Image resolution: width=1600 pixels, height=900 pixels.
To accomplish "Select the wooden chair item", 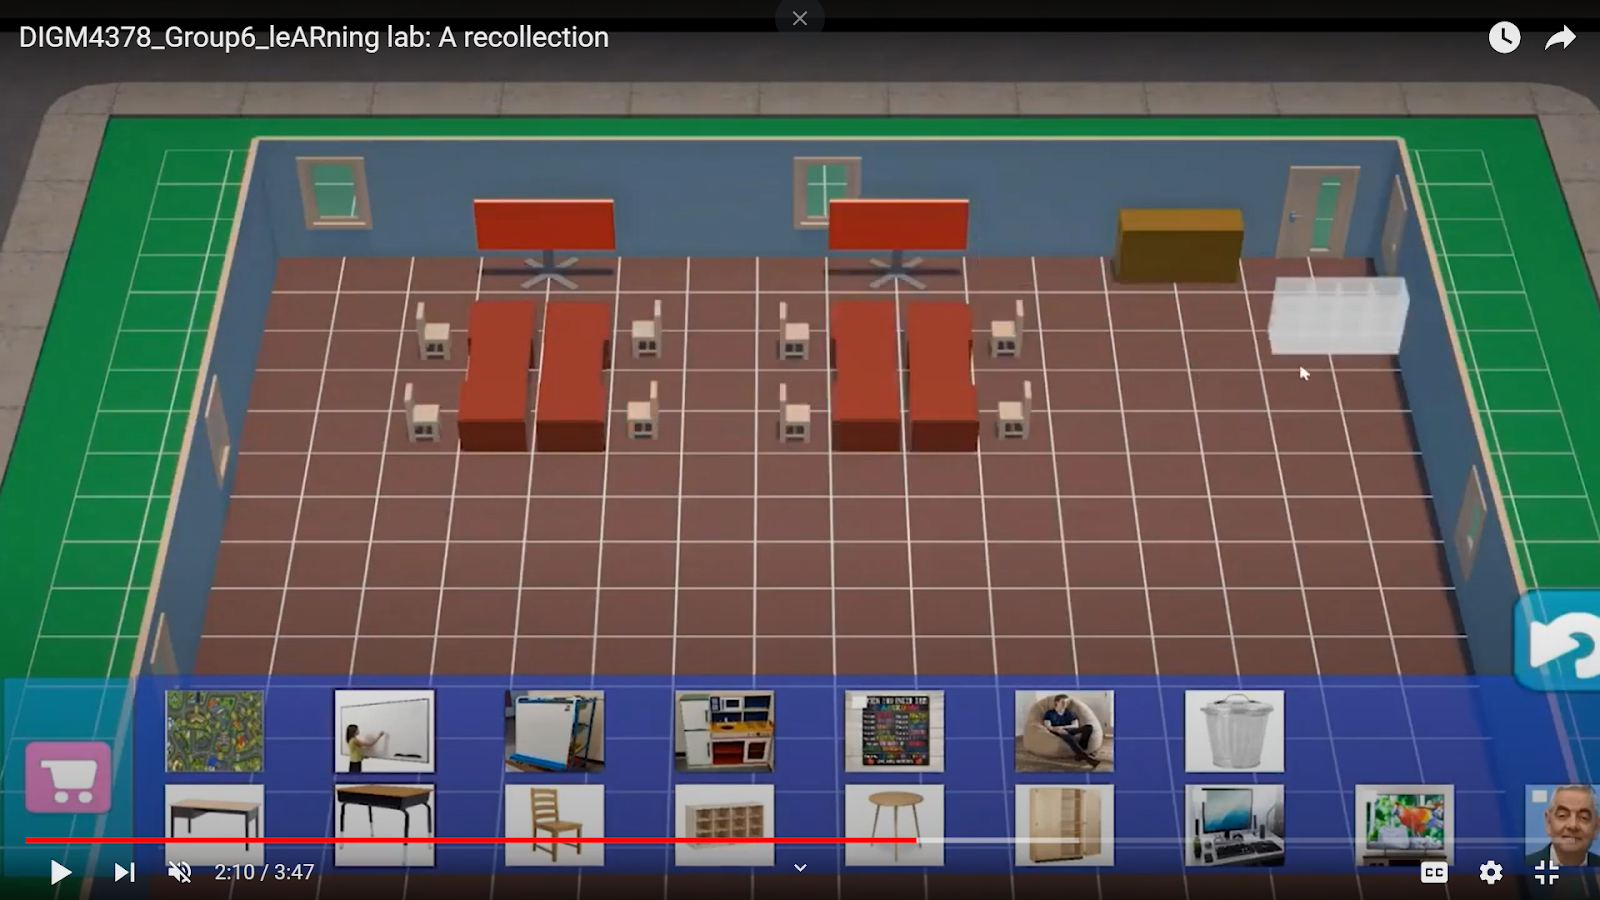I will click(x=554, y=822).
